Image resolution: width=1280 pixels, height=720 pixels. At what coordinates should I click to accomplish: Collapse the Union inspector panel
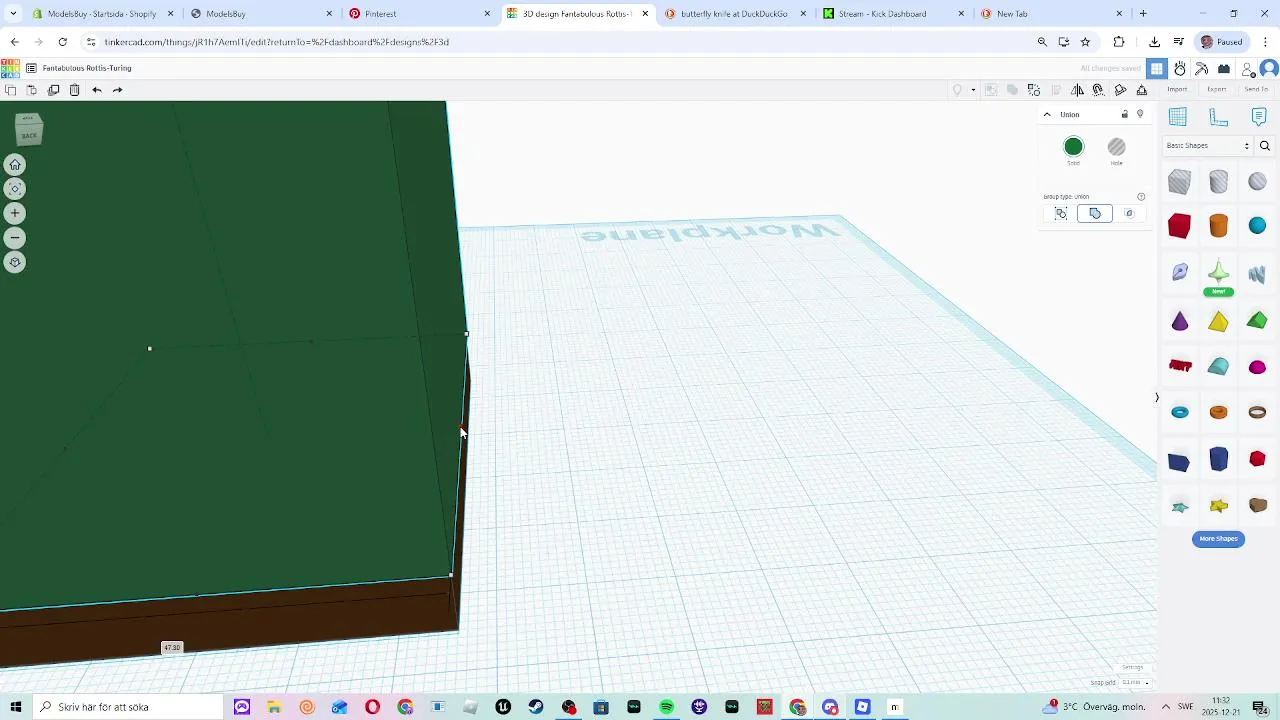point(1047,115)
